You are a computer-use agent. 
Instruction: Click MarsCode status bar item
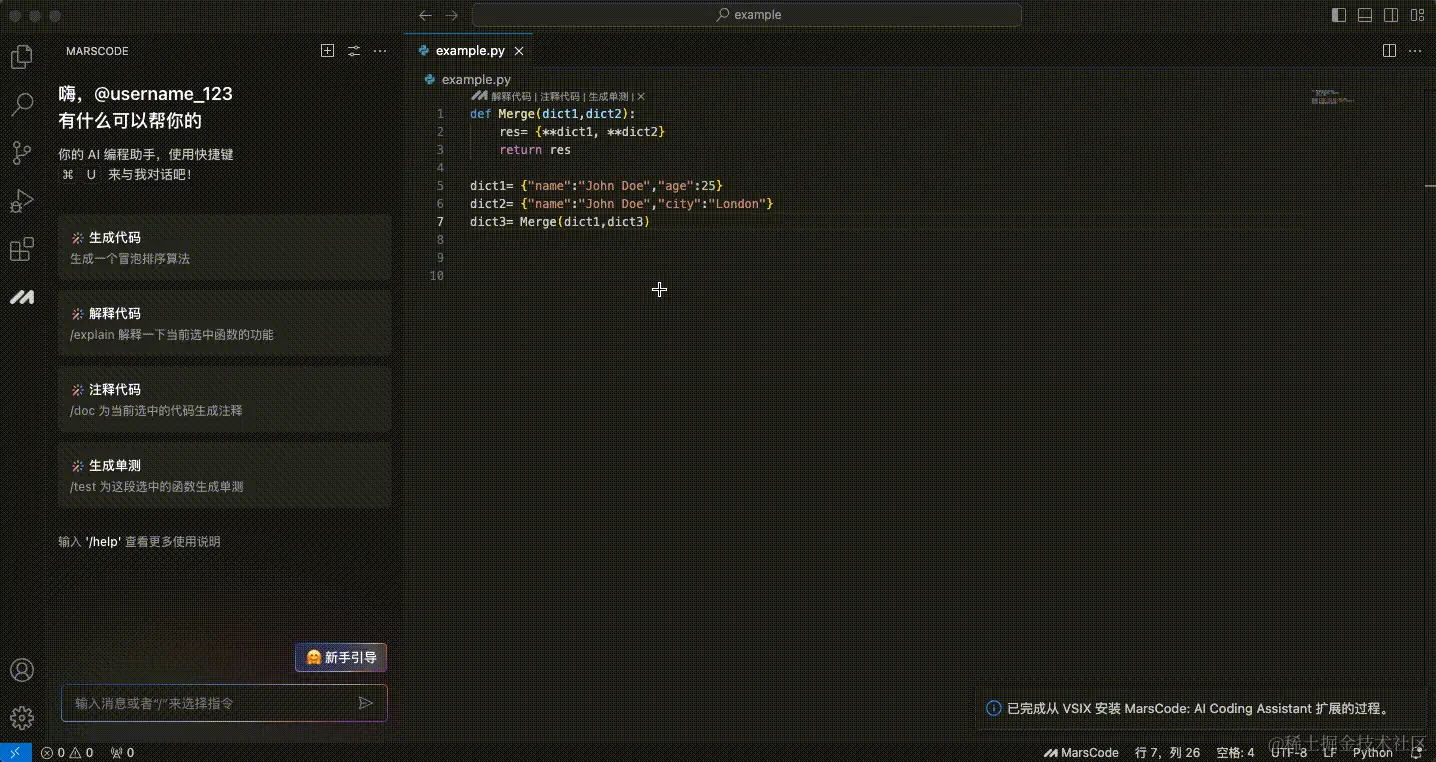pyautogui.click(x=1081, y=752)
